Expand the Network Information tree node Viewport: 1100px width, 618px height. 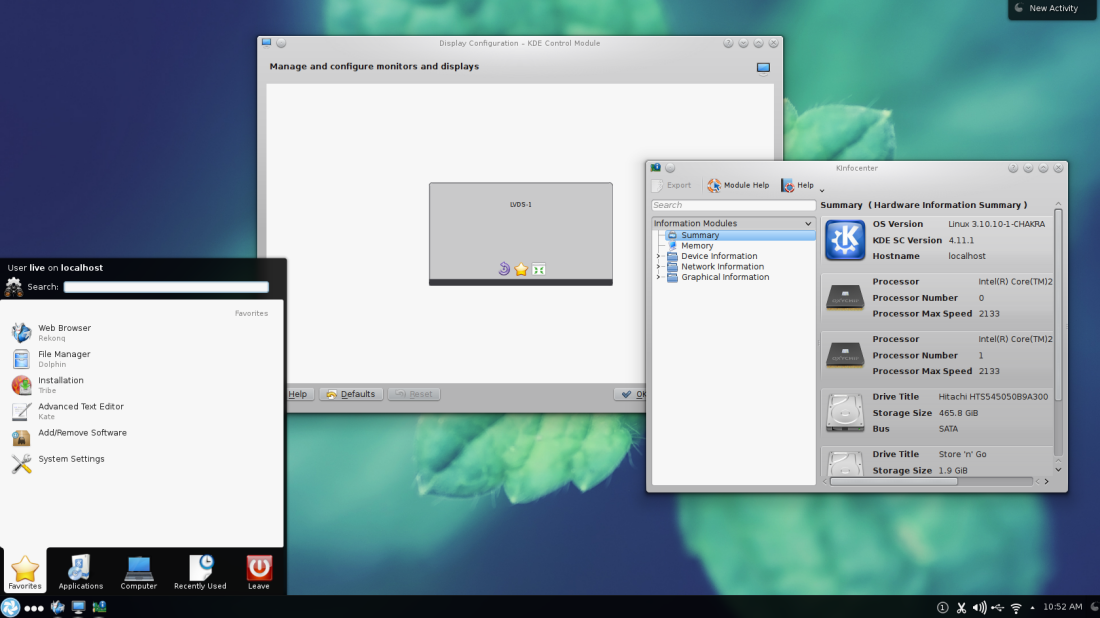point(658,267)
